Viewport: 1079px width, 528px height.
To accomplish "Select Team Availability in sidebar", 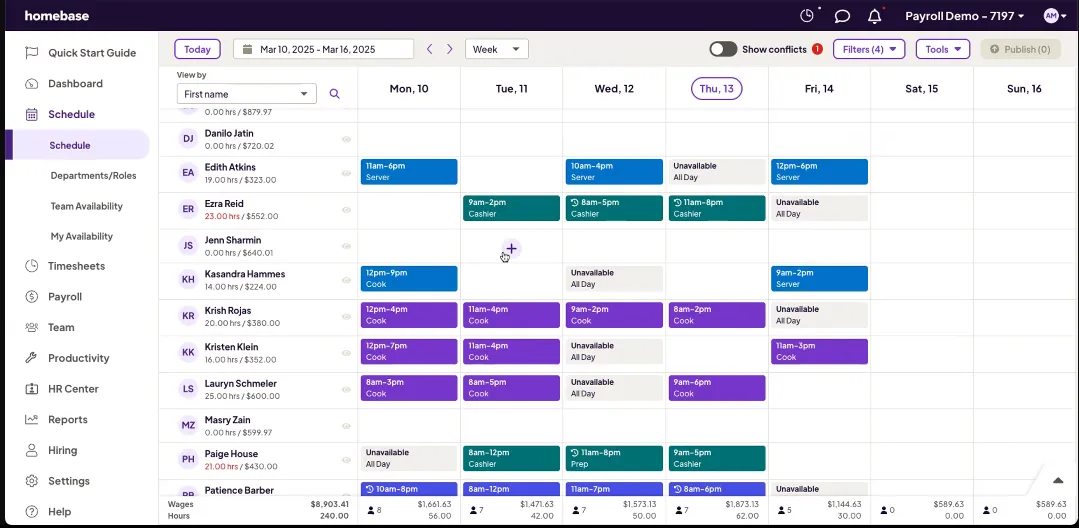I will [x=87, y=206].
